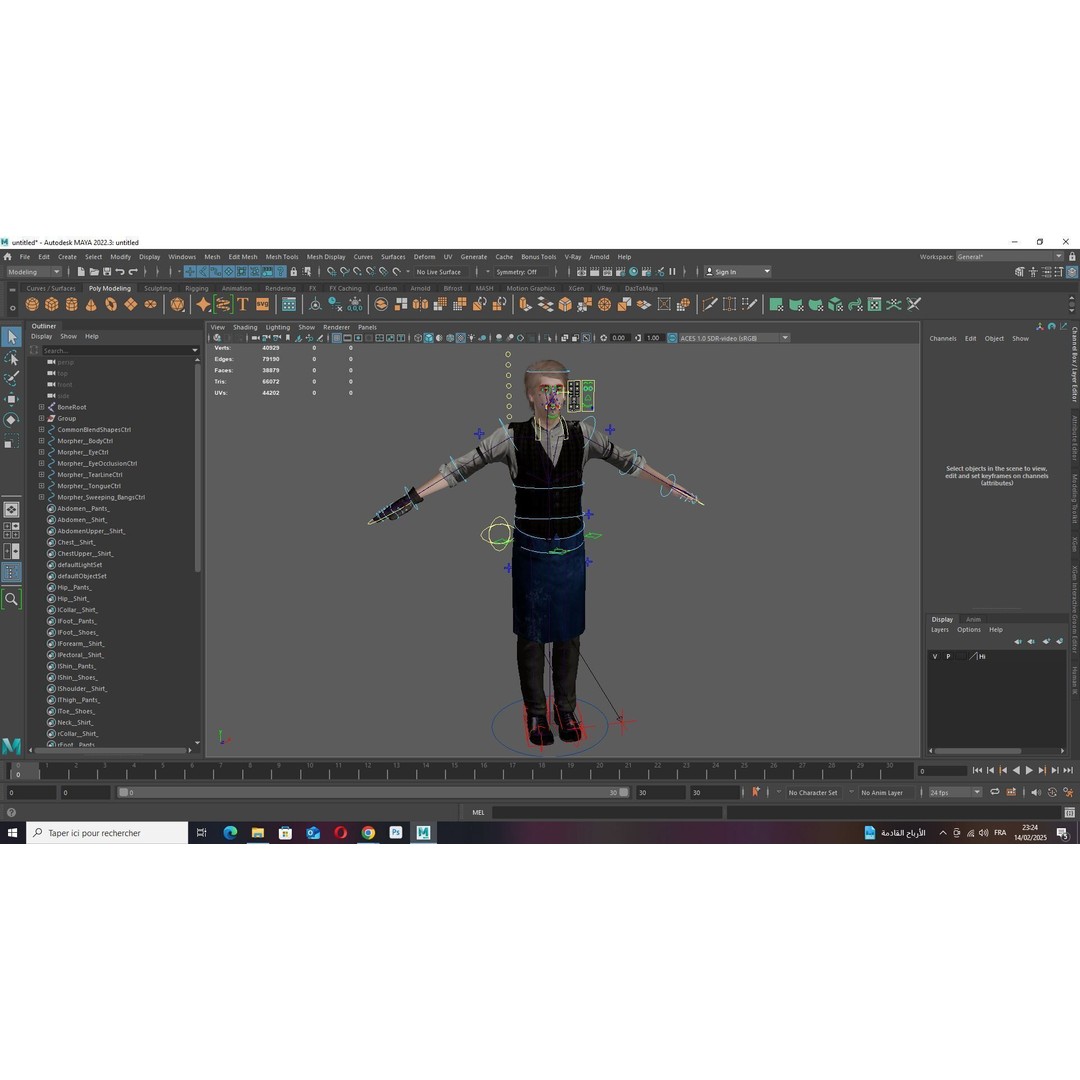Click the Multi-Cut knife shelf icon
Screen dimensions: 1080x1080
[709, 304]
